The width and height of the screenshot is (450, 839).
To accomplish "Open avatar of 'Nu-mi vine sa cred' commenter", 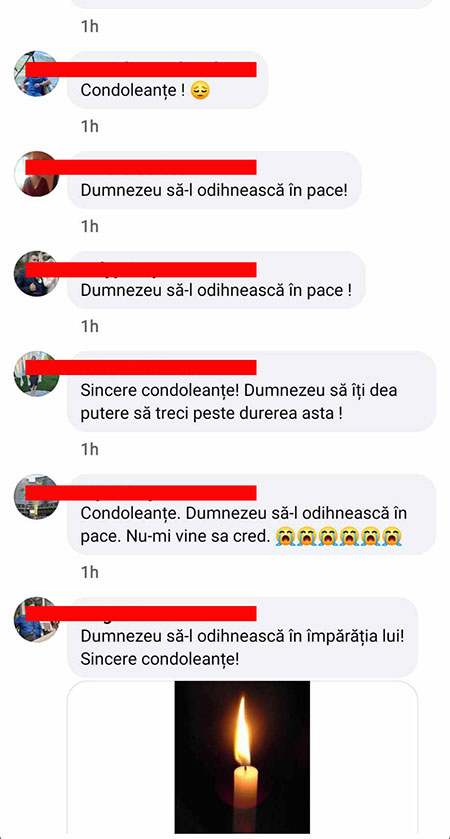I will click(x=36, y=497).
